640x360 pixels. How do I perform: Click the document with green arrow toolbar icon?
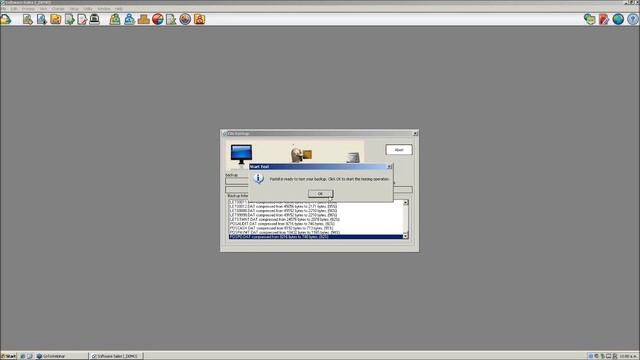click(x=69, y=19)
